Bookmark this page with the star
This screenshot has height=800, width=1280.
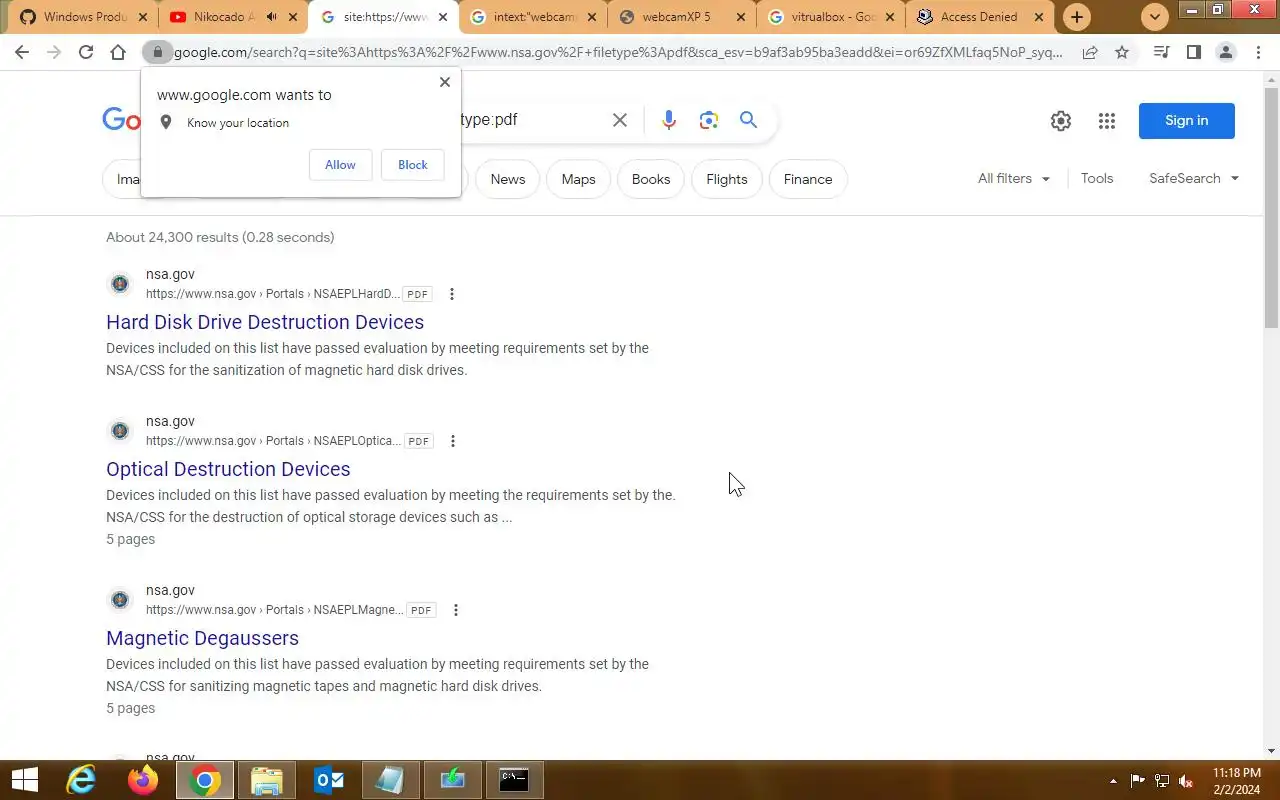click(x=1122, y=52)
